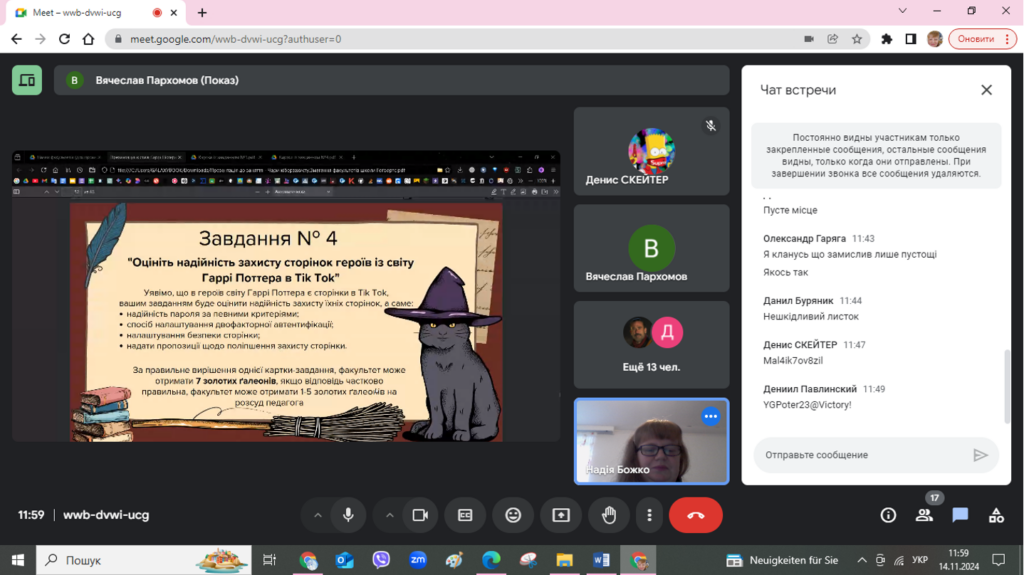The width and height of the screenshot is (1024, 575).
Task: Click message 'Mal4ik7ov8zil' in chat
Action: pyautogui.click(x=793, y=361)
